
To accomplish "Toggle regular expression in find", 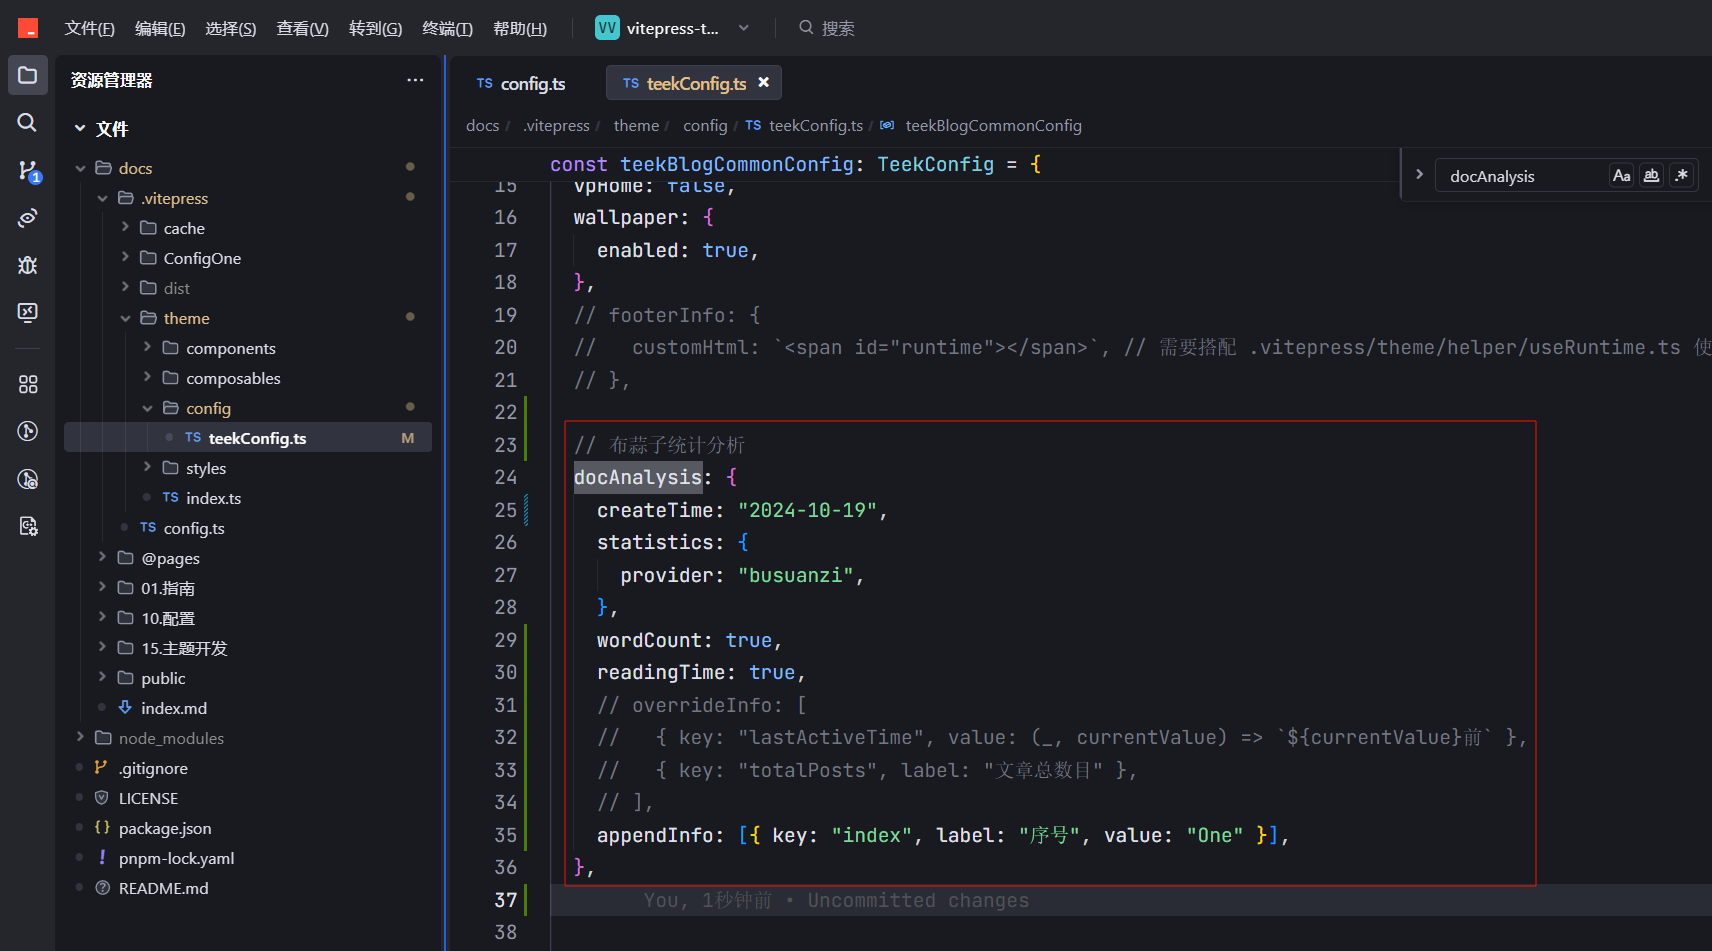I will coord(1682,176).
